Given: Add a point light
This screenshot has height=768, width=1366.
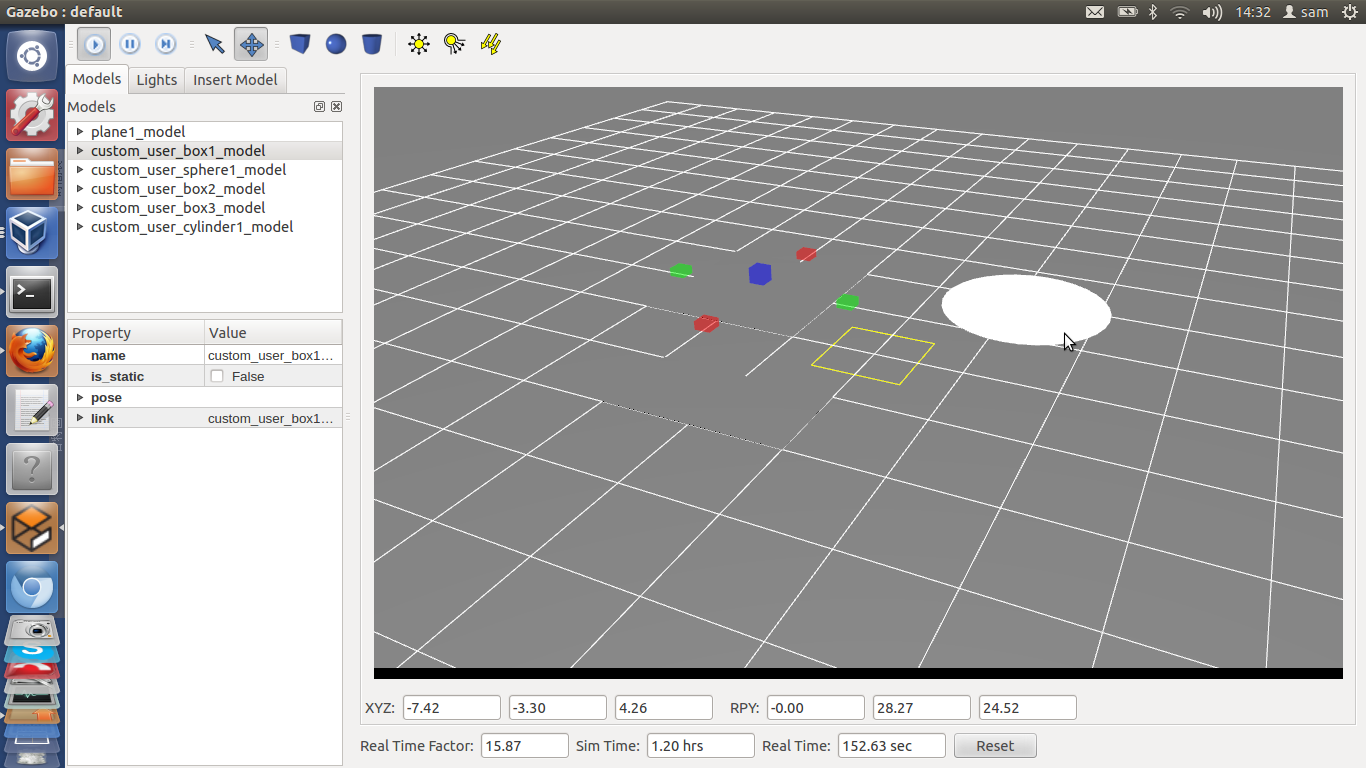Looking at the screenshot, I should point(419,44).
